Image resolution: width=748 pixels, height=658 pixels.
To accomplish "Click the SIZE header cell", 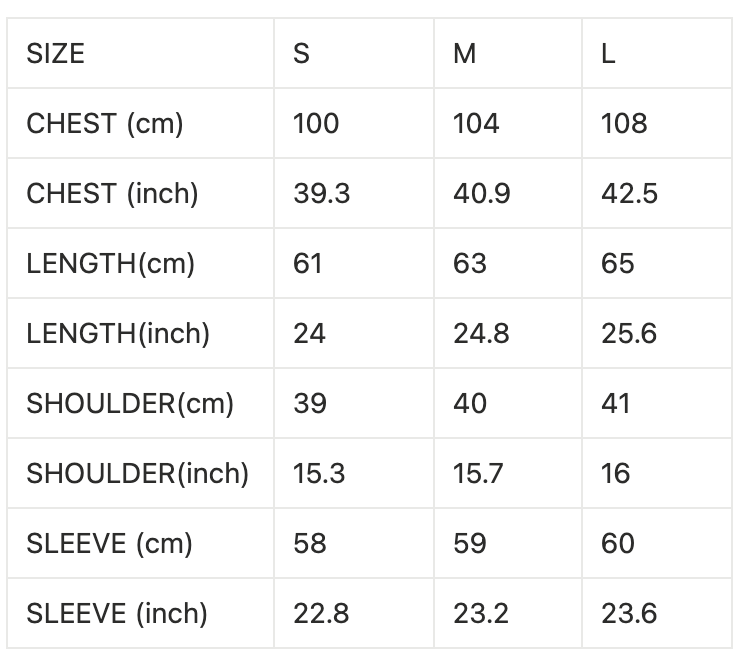I will pyautogui.click(x=56, y=53).
